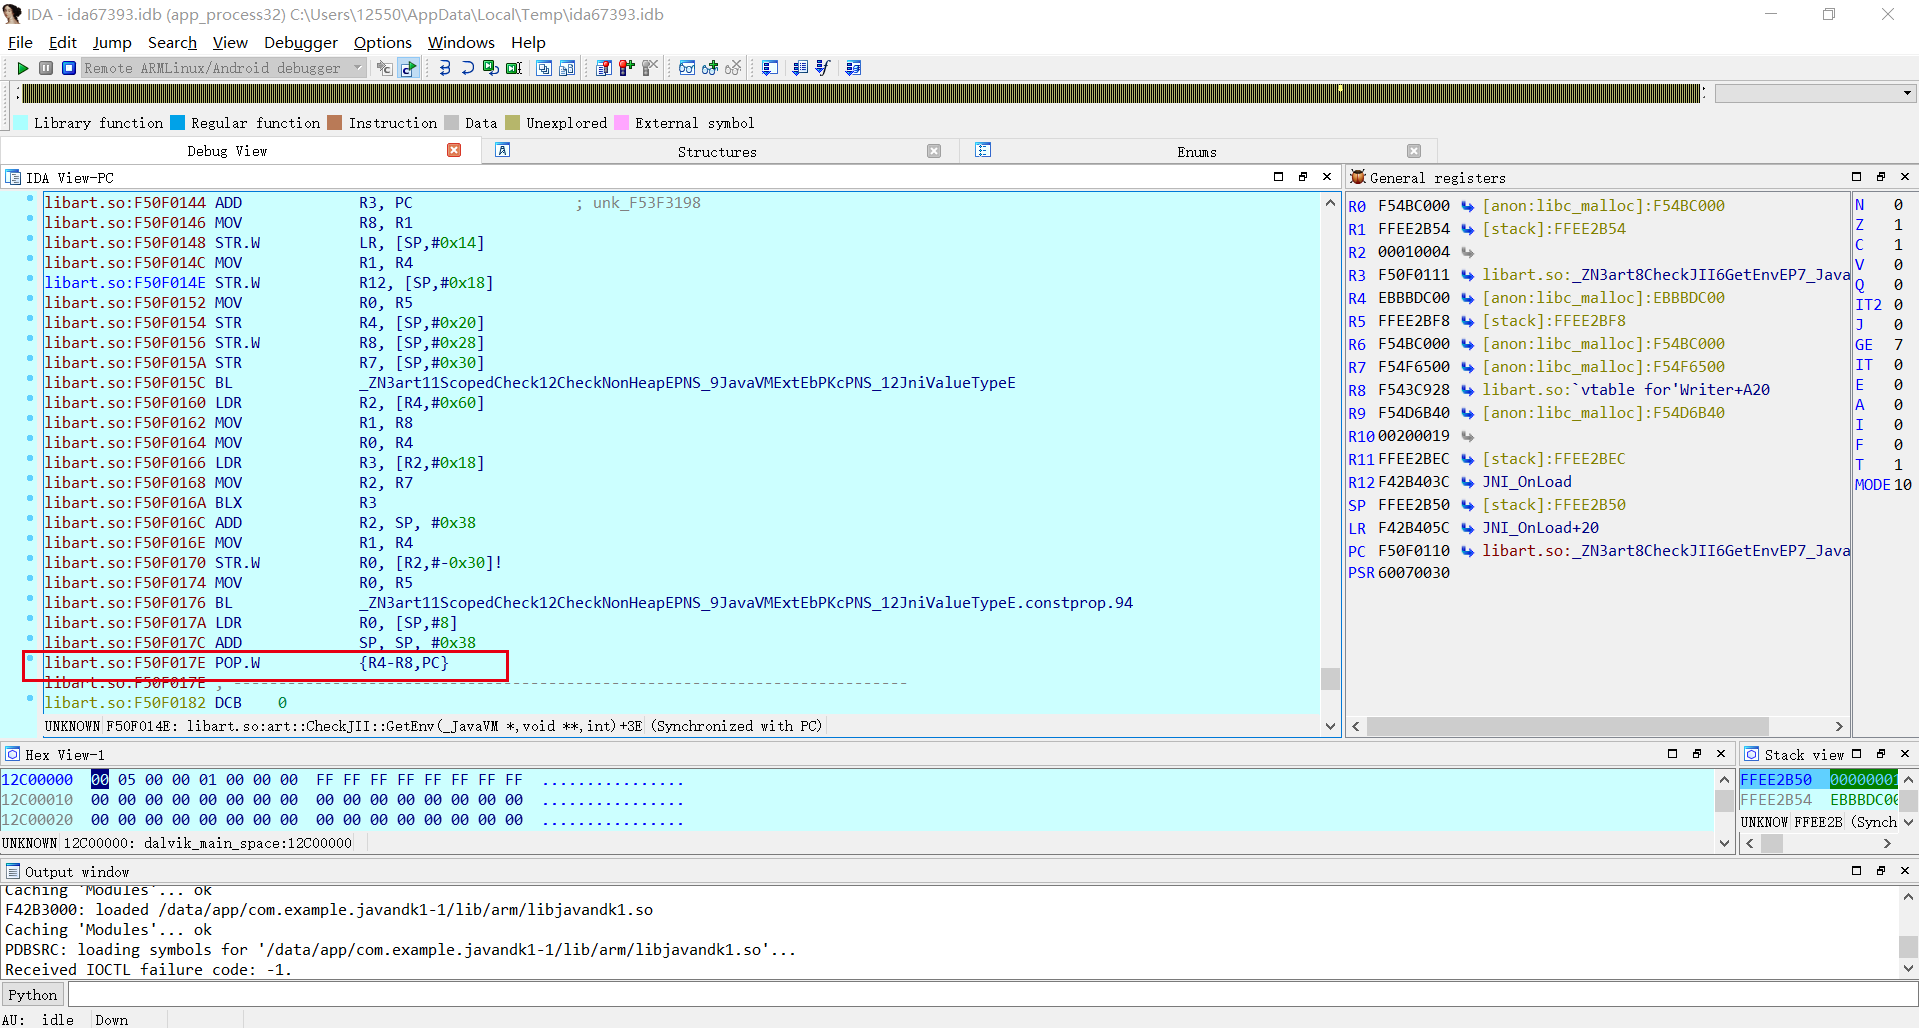Click the Add breakpoint toolbar icon
Viewport: 1919px width, 1028px height.
pyautogui.click(x=627, y=68)
